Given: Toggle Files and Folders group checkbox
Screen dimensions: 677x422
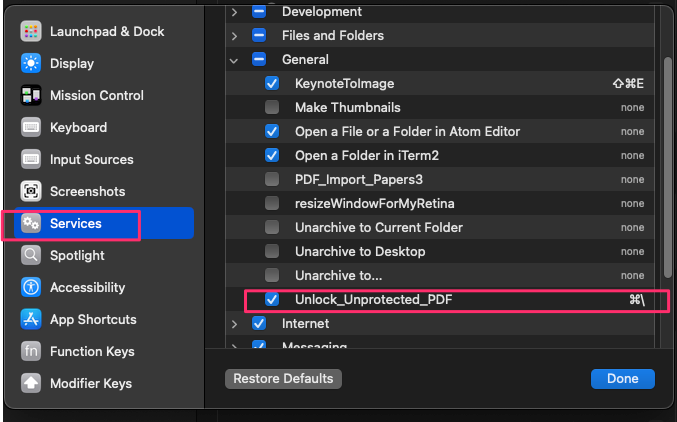Looking at the screenshot, I should click(x=259, y=35).
